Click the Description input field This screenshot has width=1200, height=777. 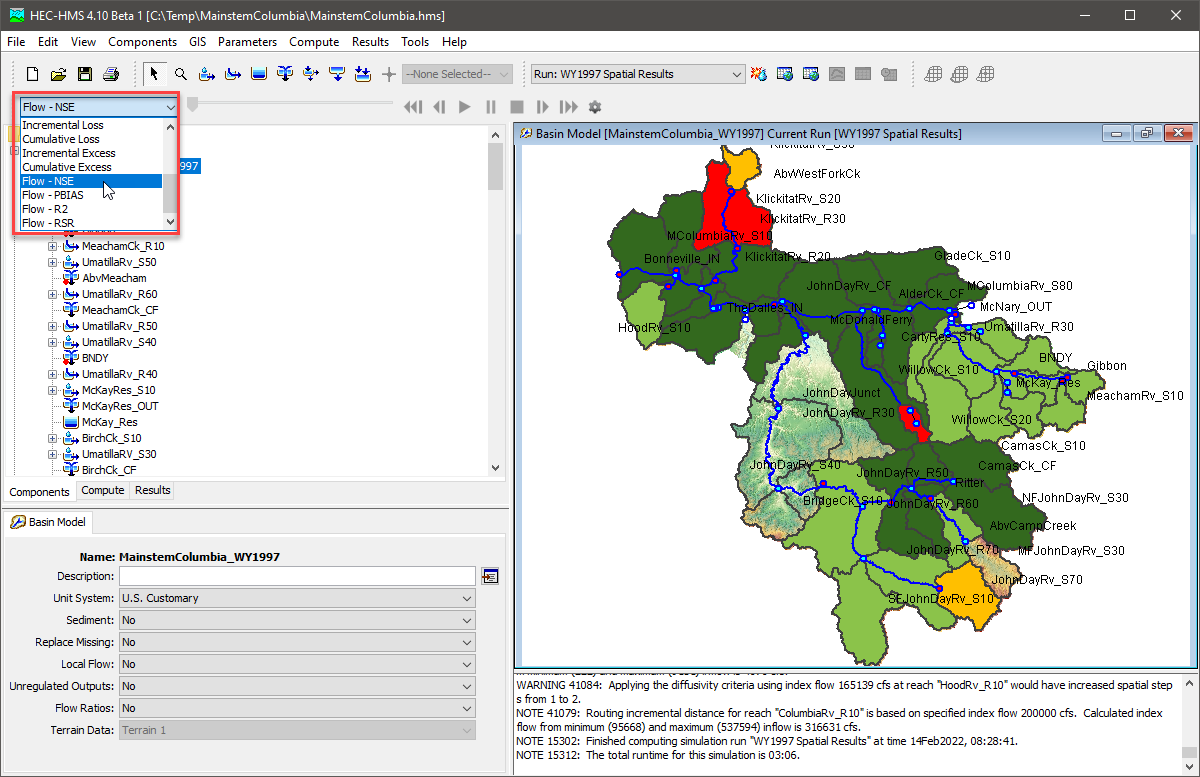click(297, 576)
